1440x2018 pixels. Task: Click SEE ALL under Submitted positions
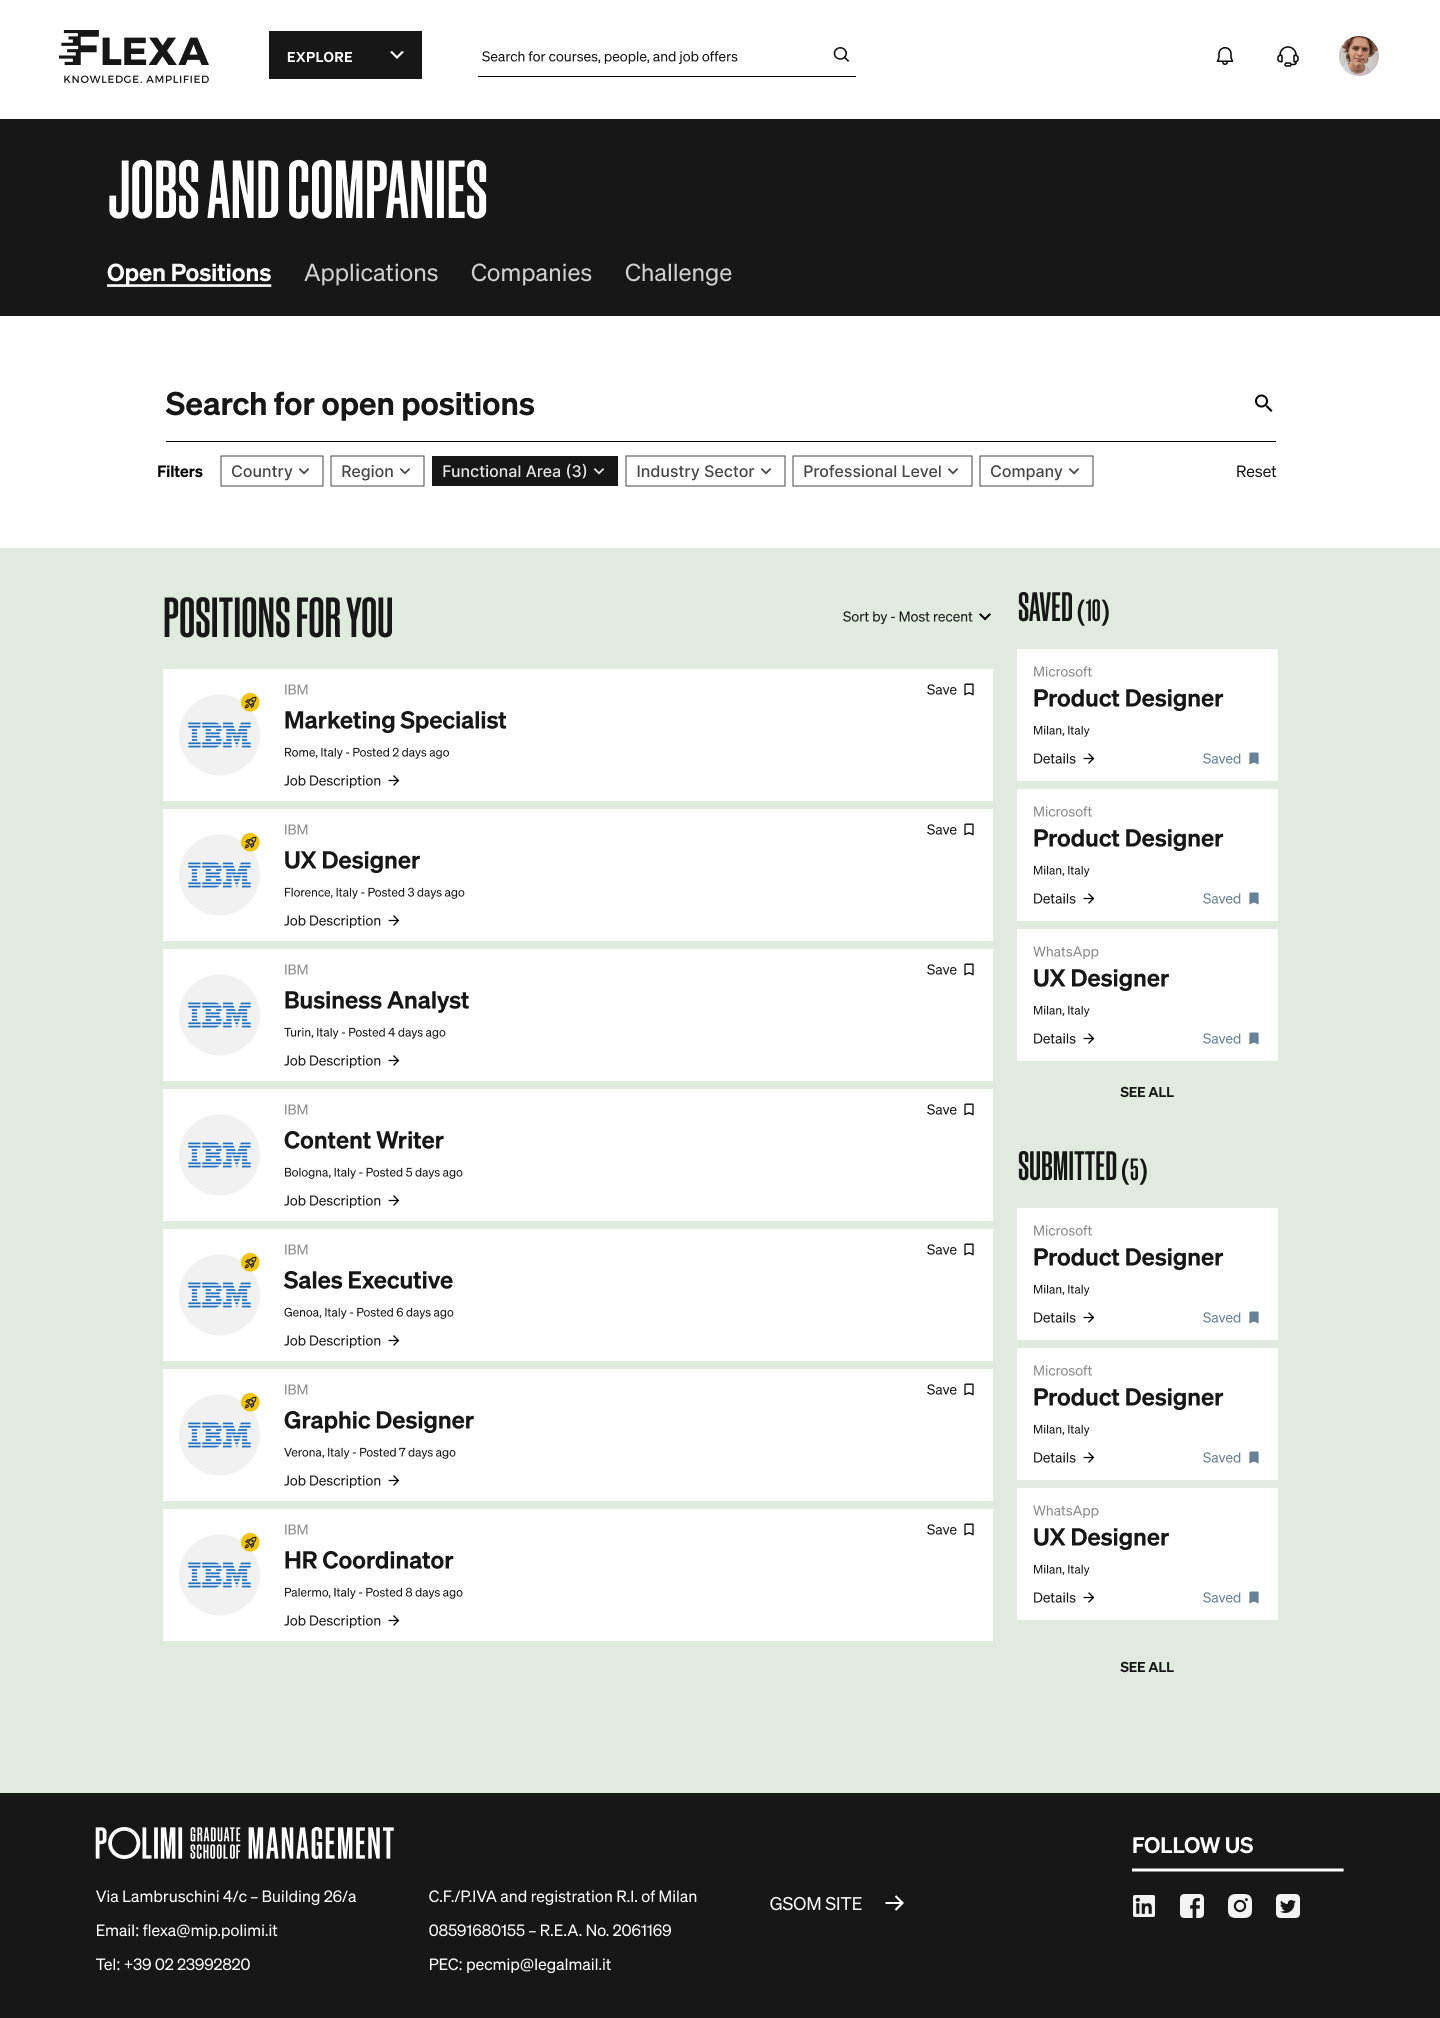(1147, 1667)
